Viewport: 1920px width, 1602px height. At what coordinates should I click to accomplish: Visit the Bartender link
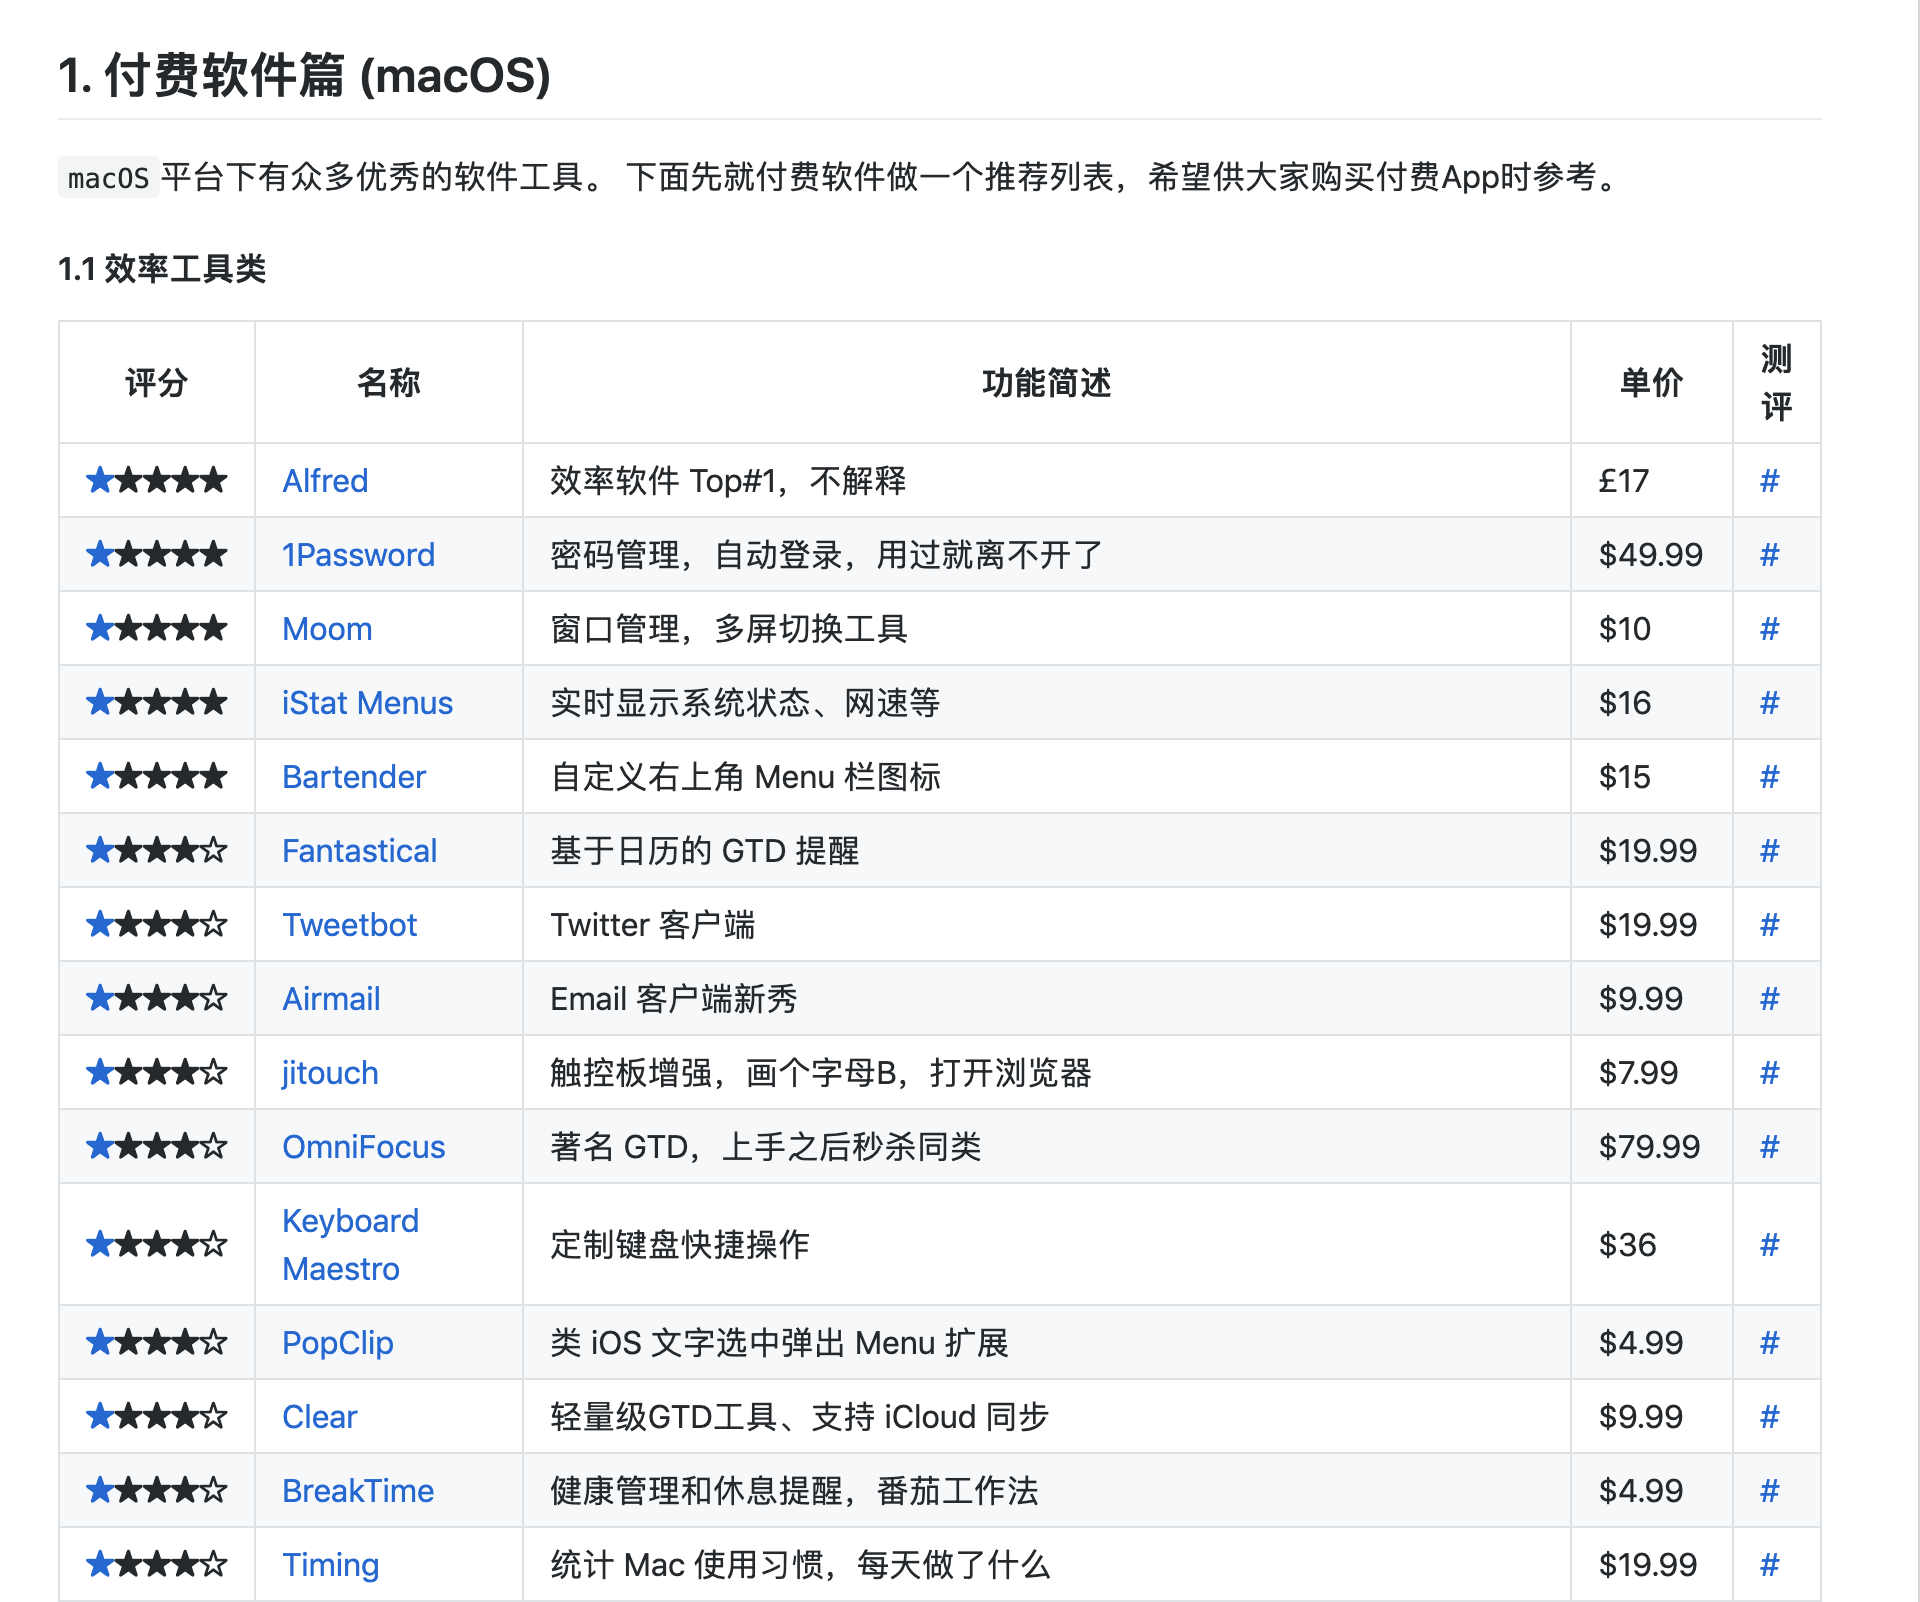[x=354, y=777]
